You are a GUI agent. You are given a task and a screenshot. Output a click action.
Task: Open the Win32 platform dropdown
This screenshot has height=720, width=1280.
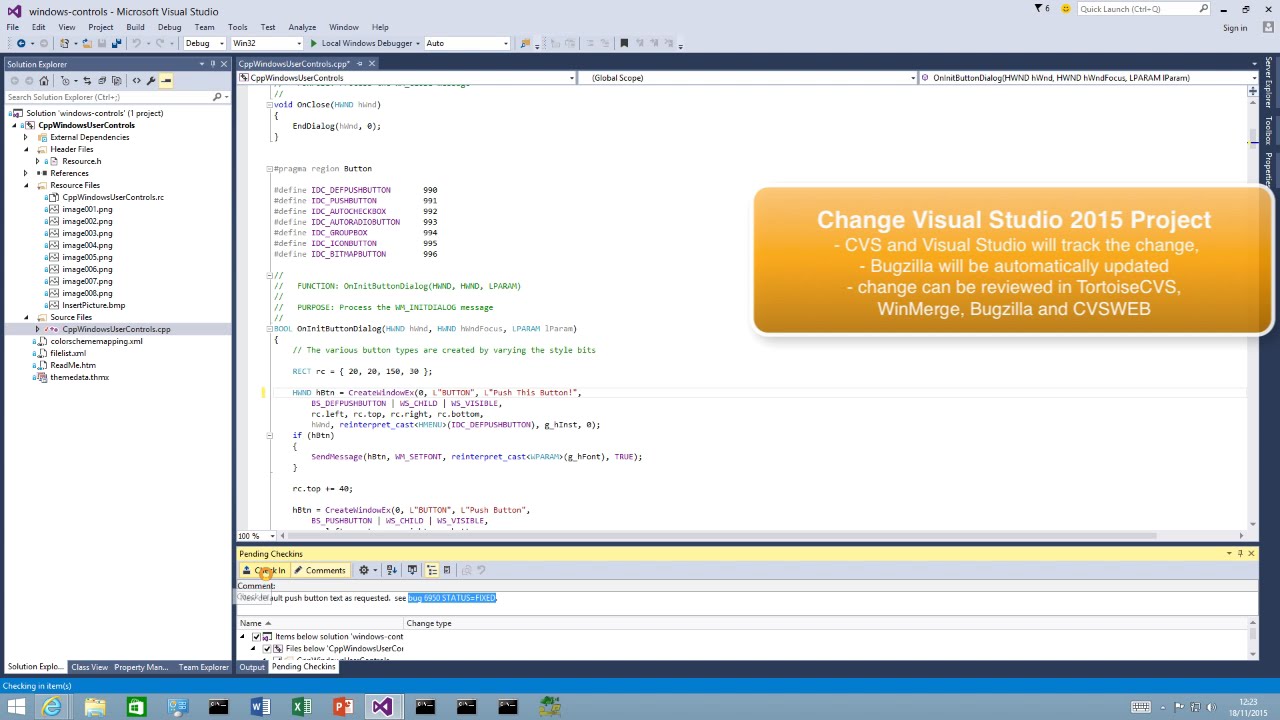[266, 43]
